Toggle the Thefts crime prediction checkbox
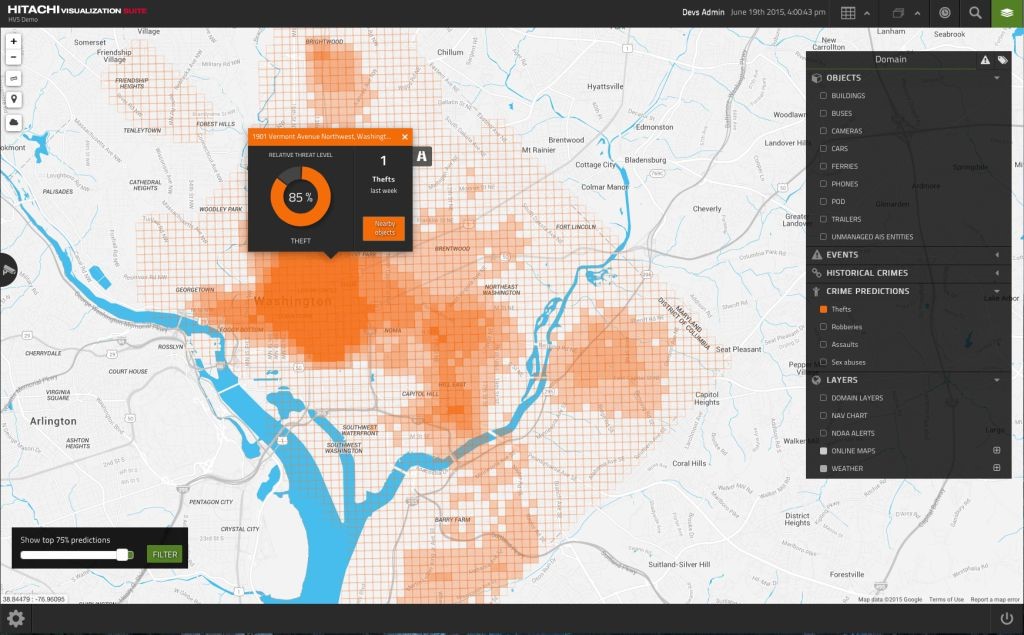1024x635 pixels. point(823,310)
